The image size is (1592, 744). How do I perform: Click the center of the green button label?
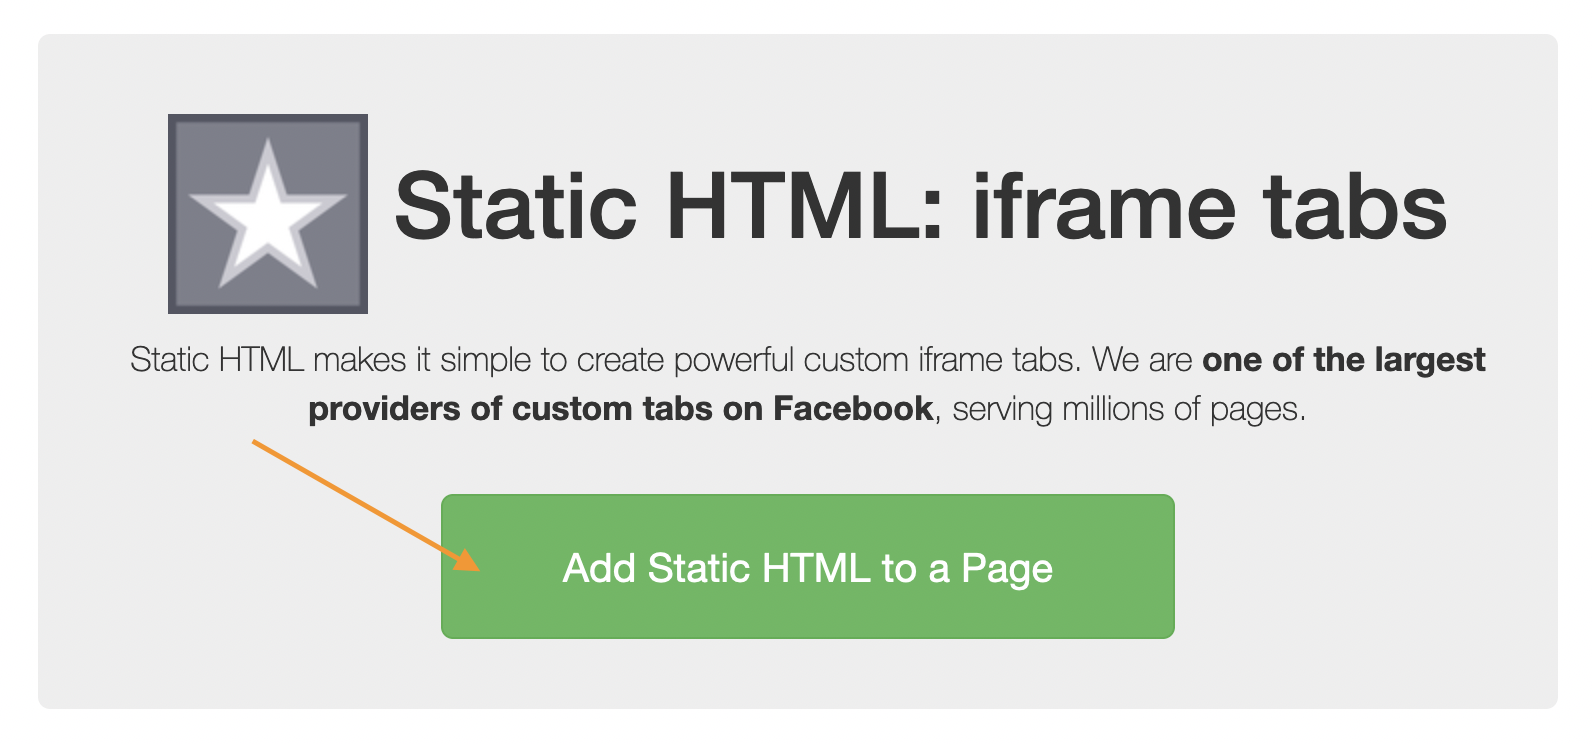tap(807, 567)
